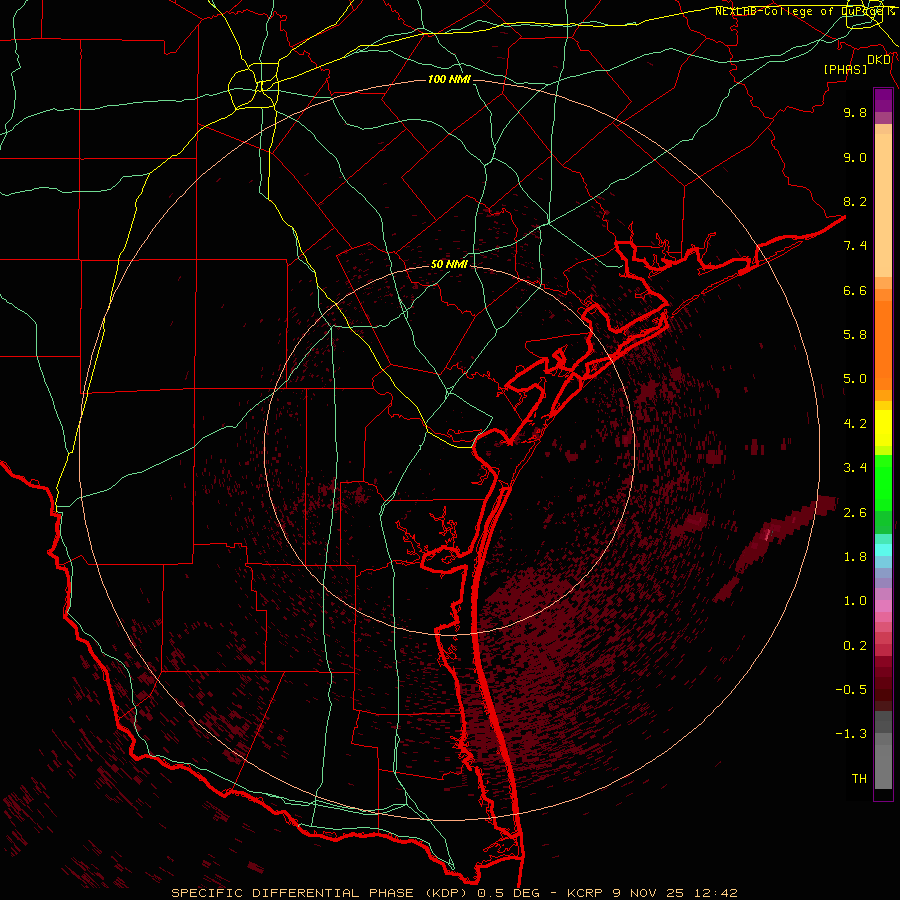
Task: Click the 3.4 scale tick label
Action: click(855, 468)
